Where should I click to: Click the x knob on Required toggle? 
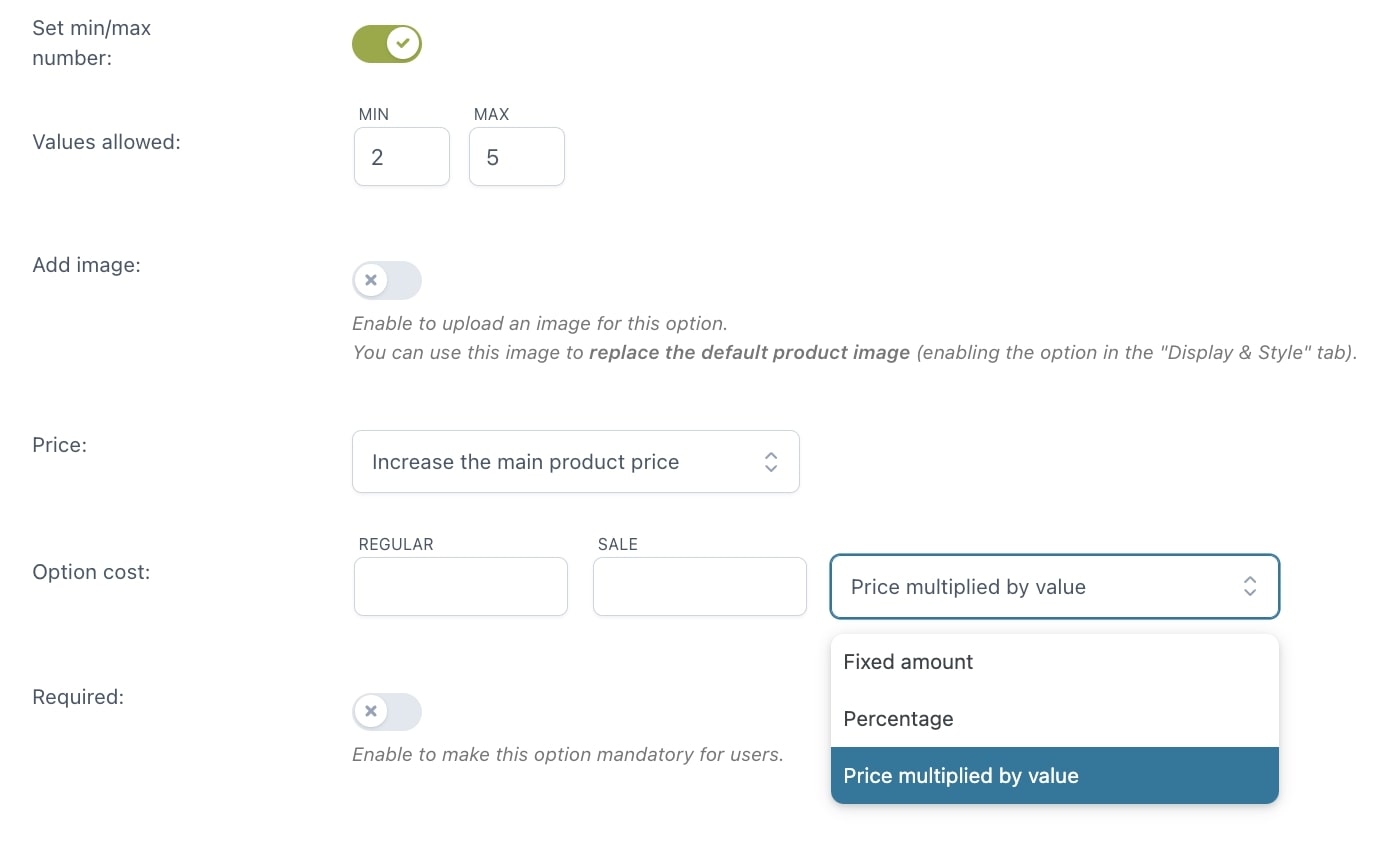371,712
